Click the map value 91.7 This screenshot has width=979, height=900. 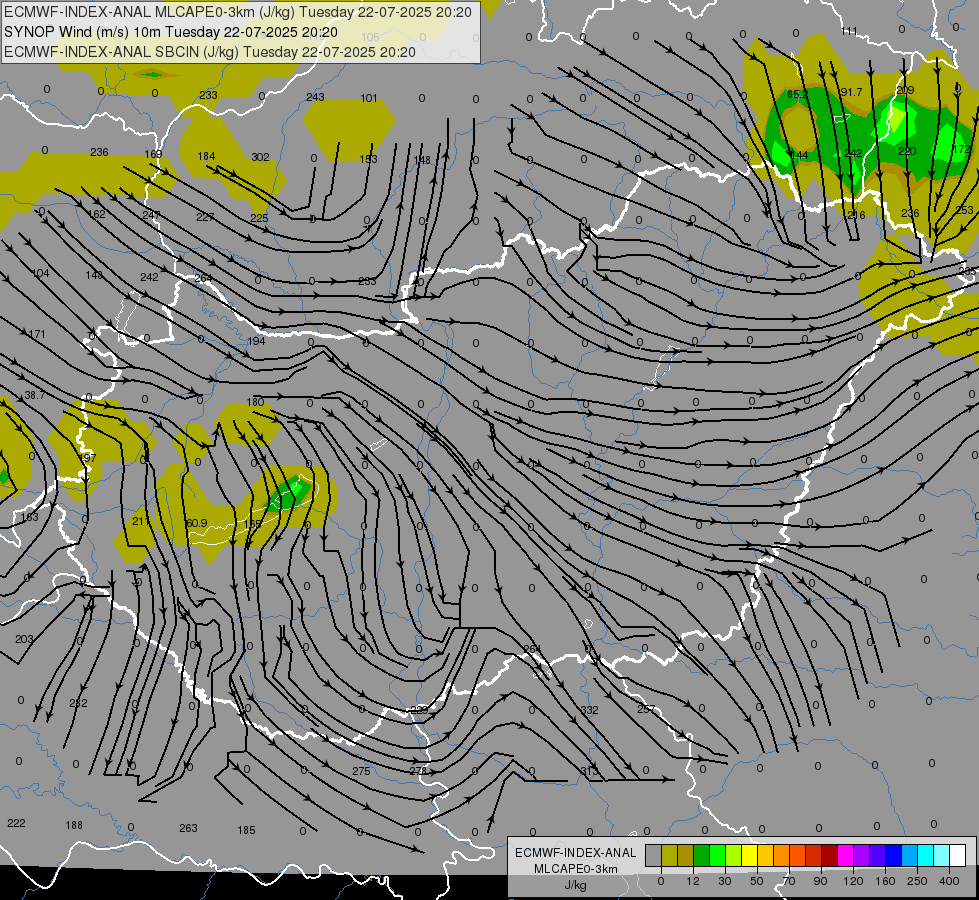(851, 92)
